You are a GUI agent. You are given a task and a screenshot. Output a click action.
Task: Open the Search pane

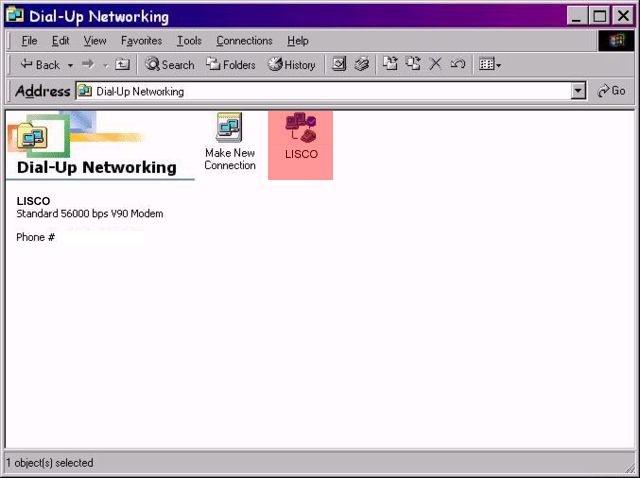tap(170, 65)
